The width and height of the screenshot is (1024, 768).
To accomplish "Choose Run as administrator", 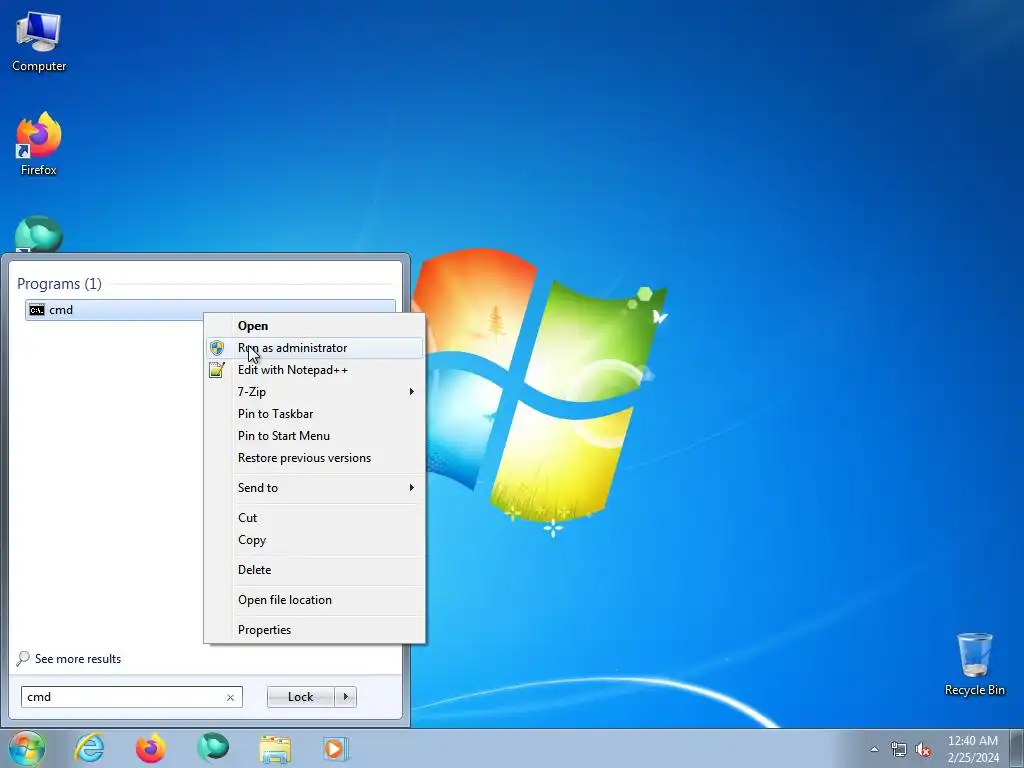I will point(314,348).
